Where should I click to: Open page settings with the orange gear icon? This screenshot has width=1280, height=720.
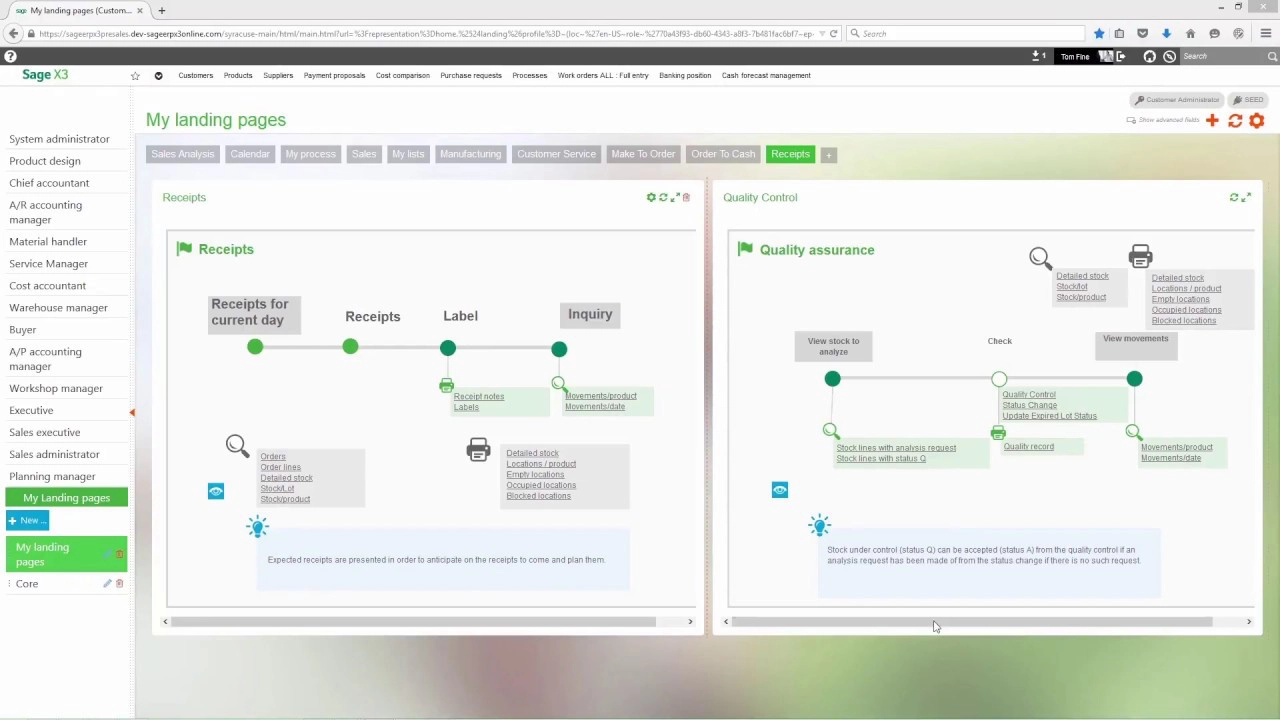click(1257, 121)
